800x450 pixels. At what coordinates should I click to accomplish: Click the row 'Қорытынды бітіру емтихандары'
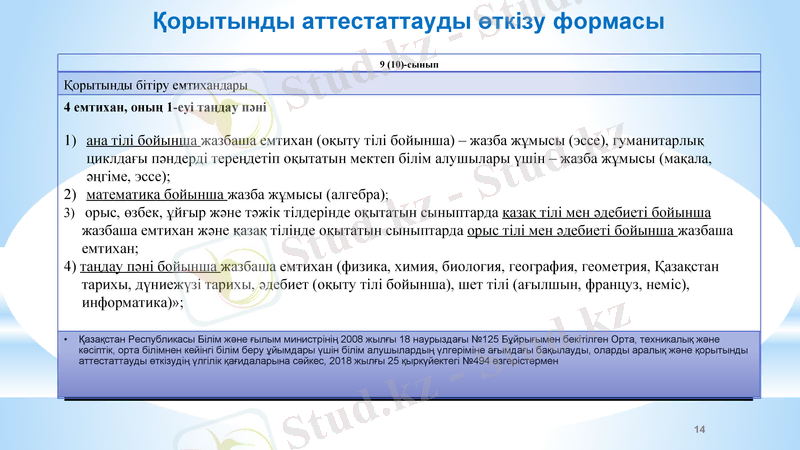click(409, 85)
